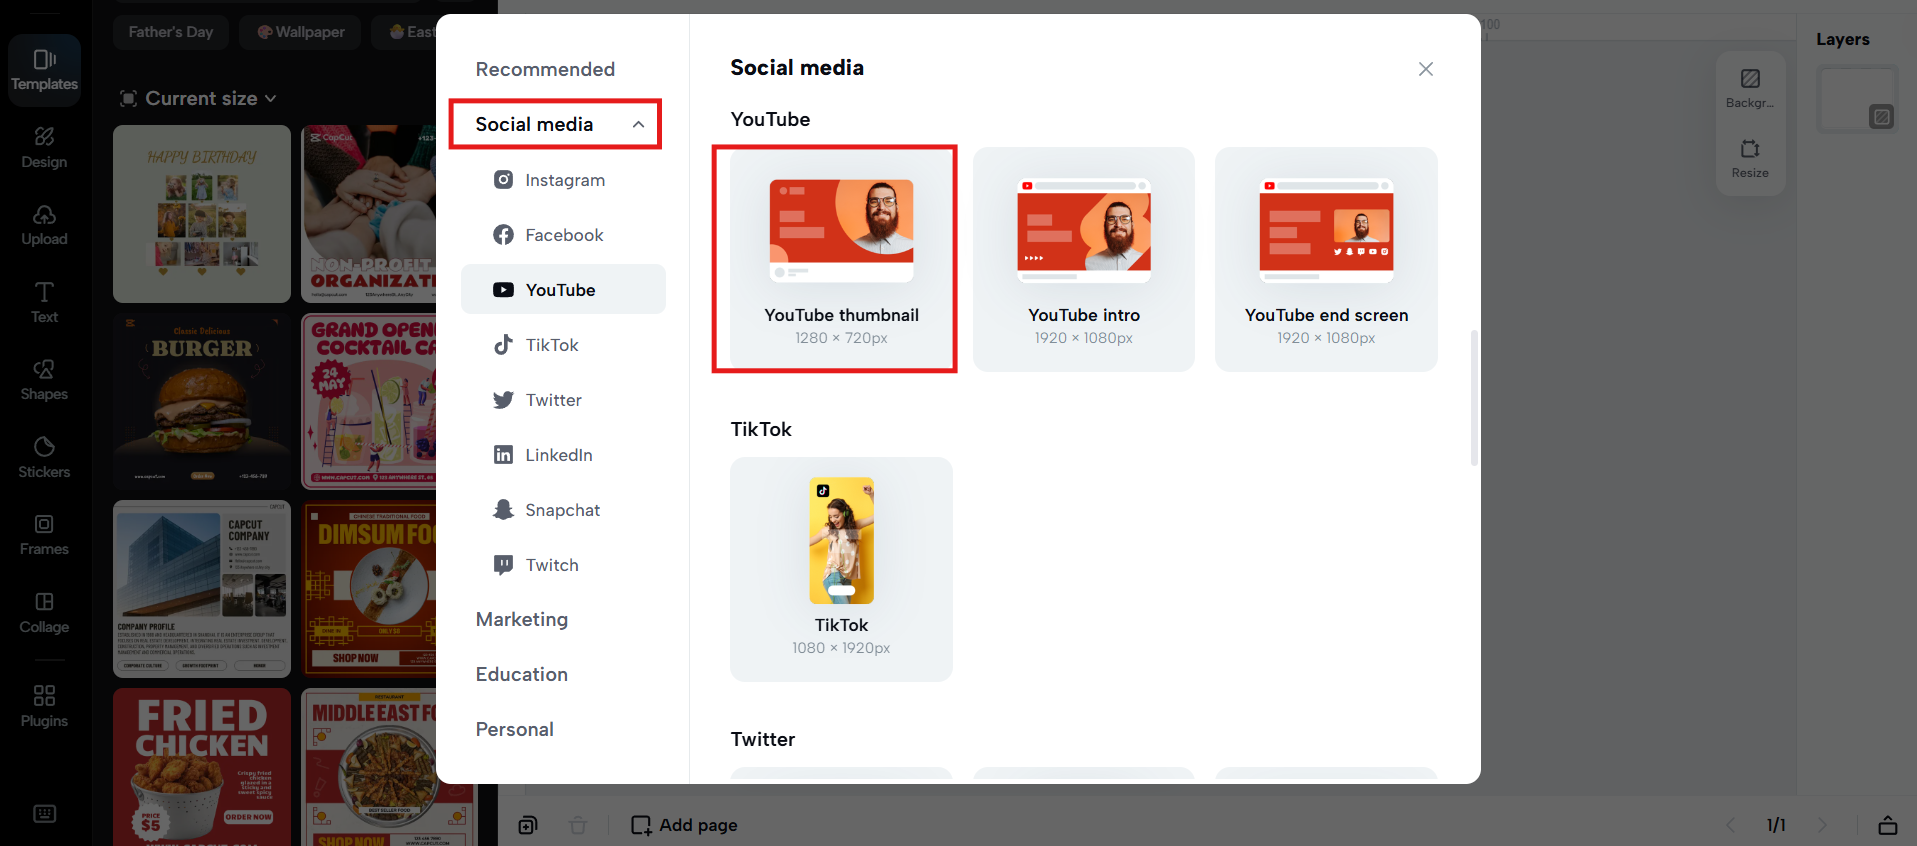This screenshot has height=846, width=1917.
Task: Open the Grand Opening Cocktail template
Action: [x=369, y=402]
